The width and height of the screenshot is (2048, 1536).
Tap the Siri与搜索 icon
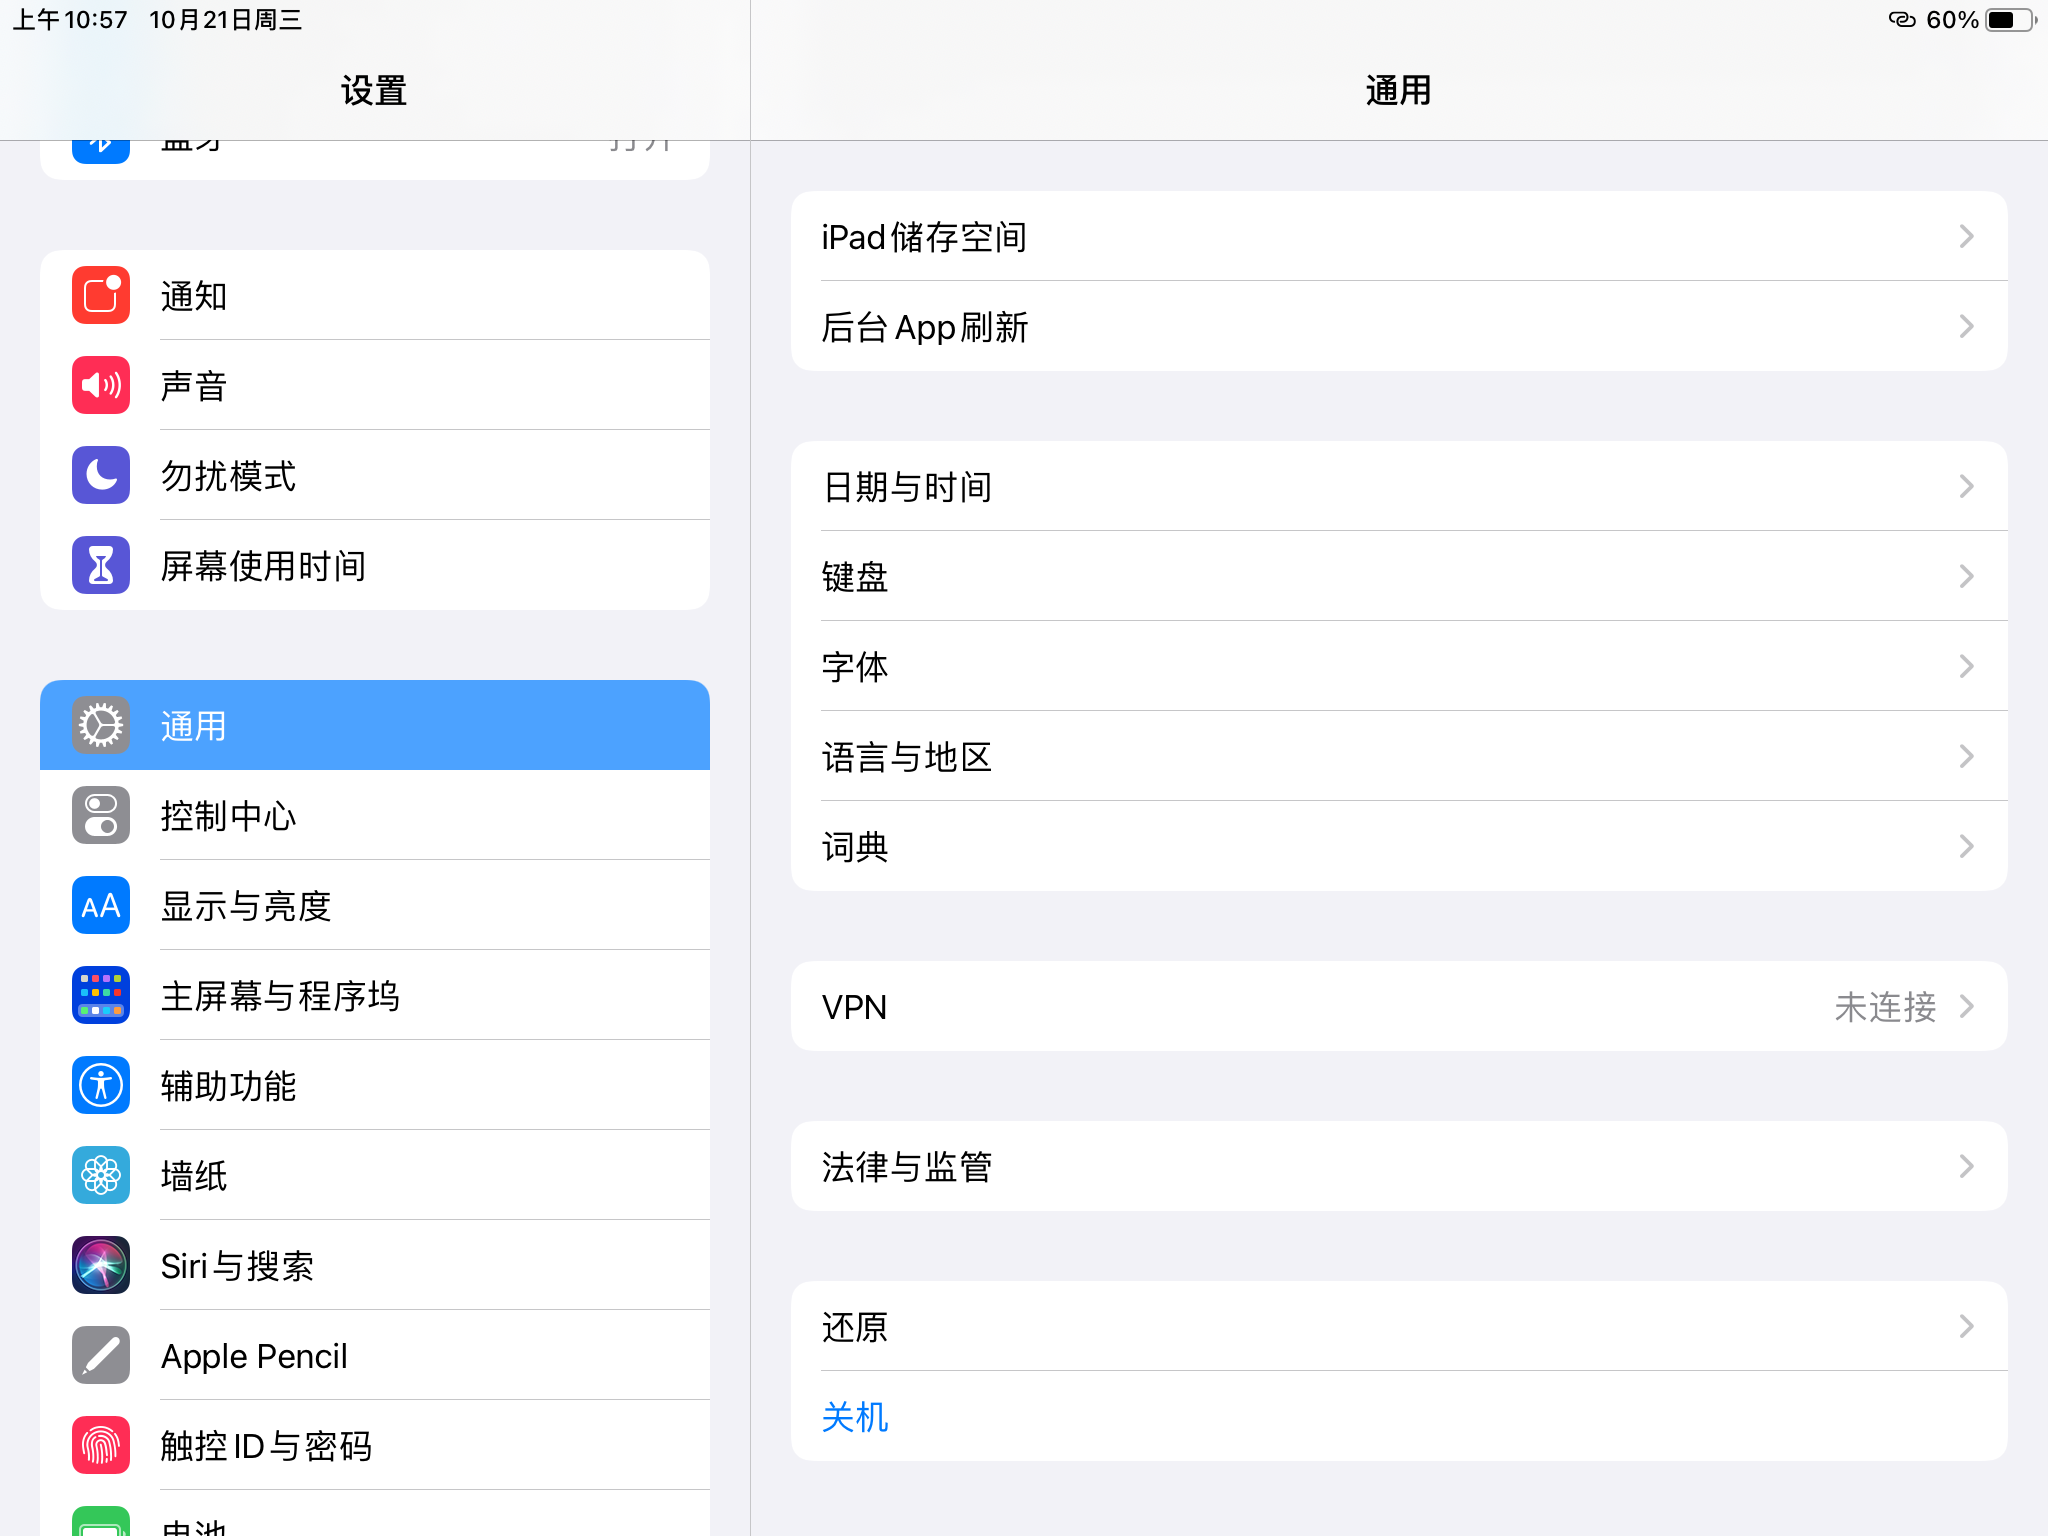click(x=101, y=1265)
